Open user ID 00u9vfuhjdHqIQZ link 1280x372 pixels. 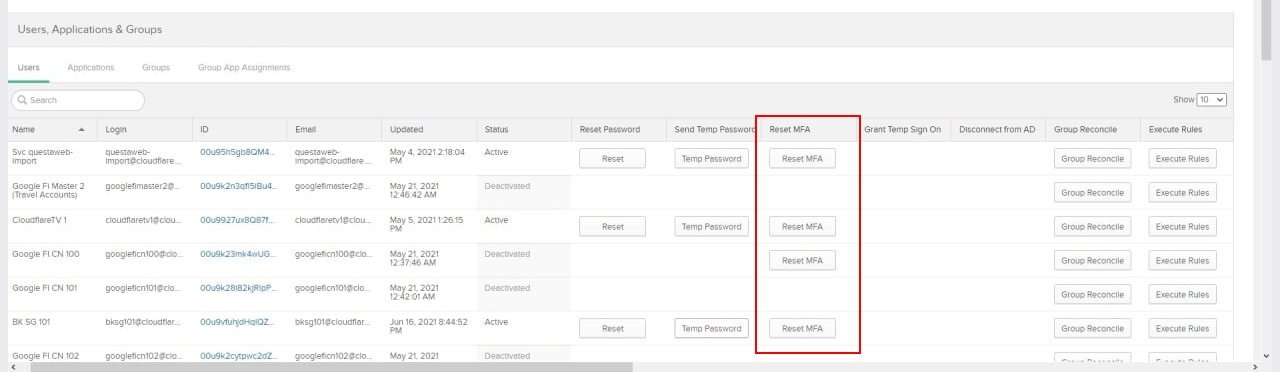point(237,322)
